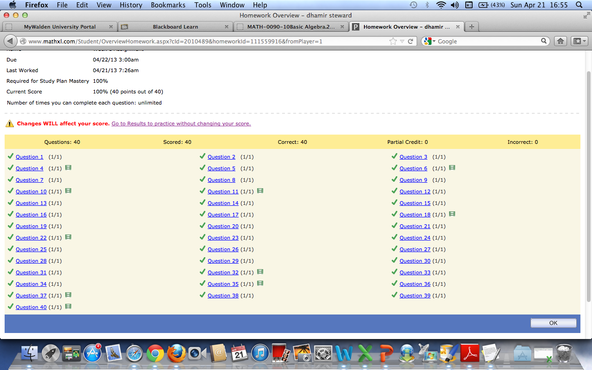Click the note icon beside Question 4
This screenshot has width=592, height=370.
(x=68, y=168)
